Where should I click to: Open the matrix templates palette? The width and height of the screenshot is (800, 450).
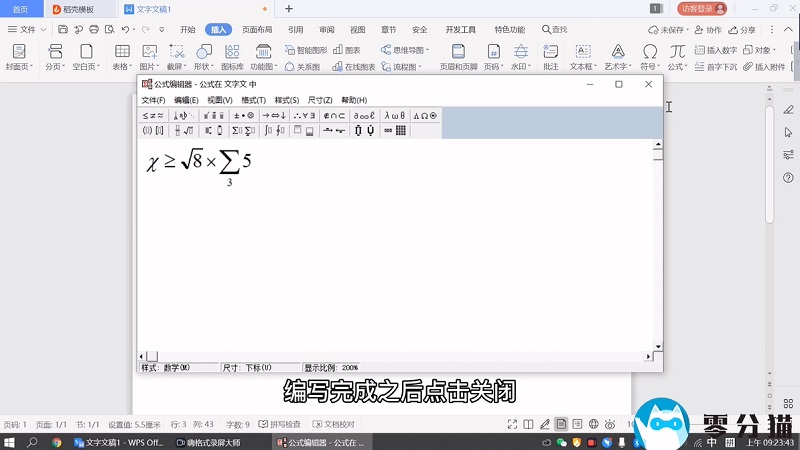click(394, 130)
